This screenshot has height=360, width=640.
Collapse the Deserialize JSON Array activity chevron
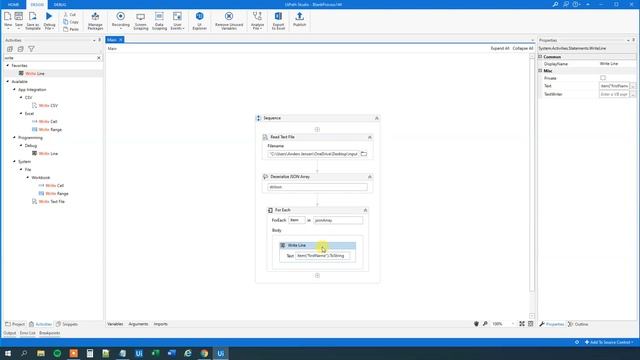[x=370, y=177]
